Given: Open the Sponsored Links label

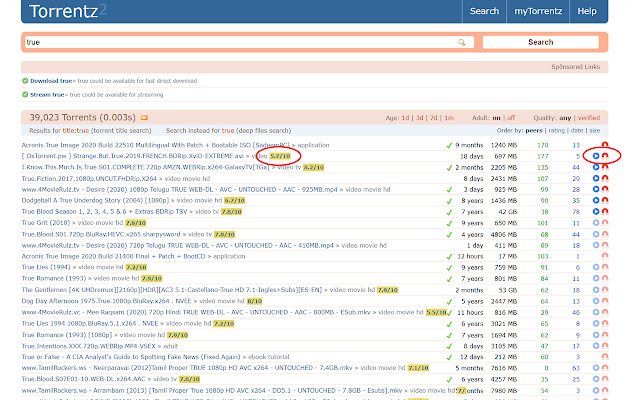Looking at the screenshot, I should point(576,67).
